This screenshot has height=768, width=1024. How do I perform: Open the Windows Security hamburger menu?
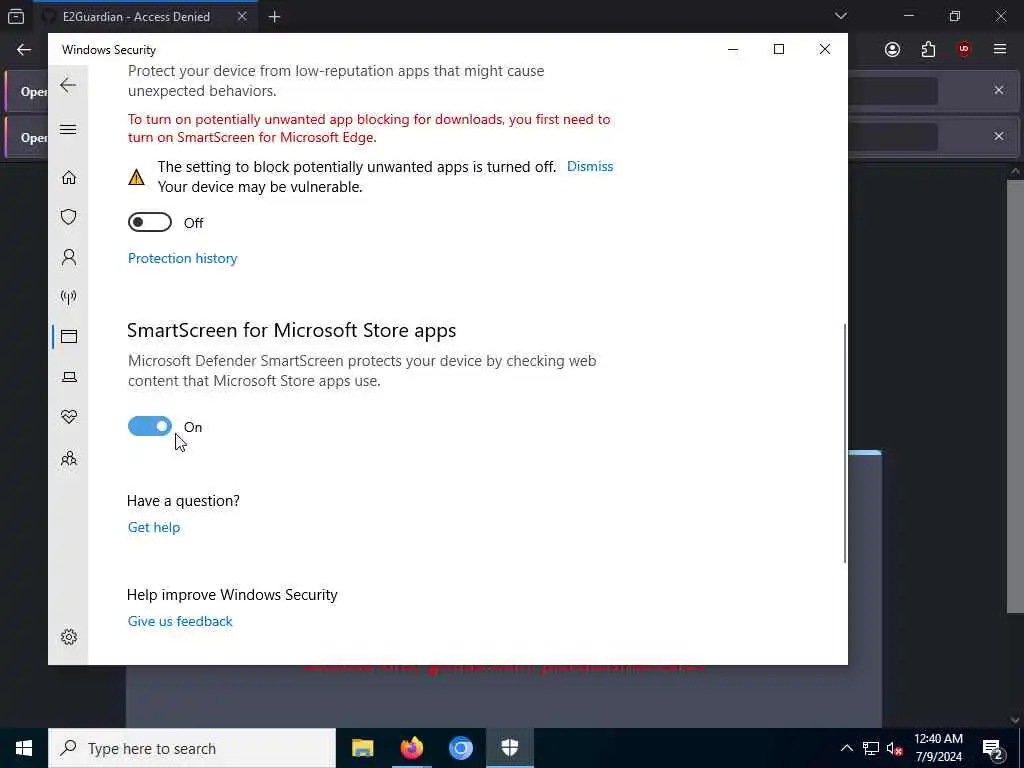coord(68,129)
